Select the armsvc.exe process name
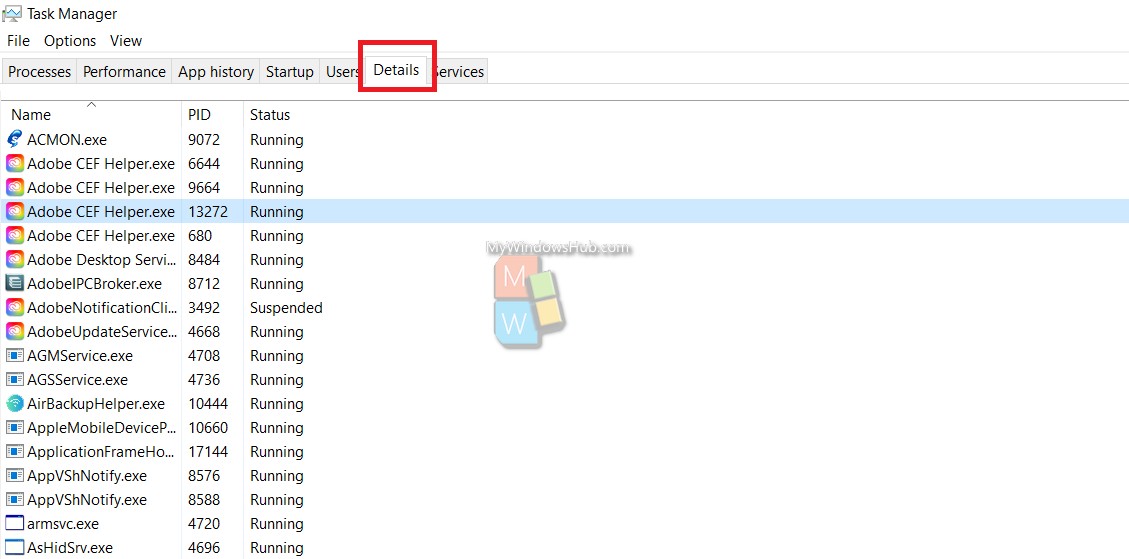 click(63, 524)
